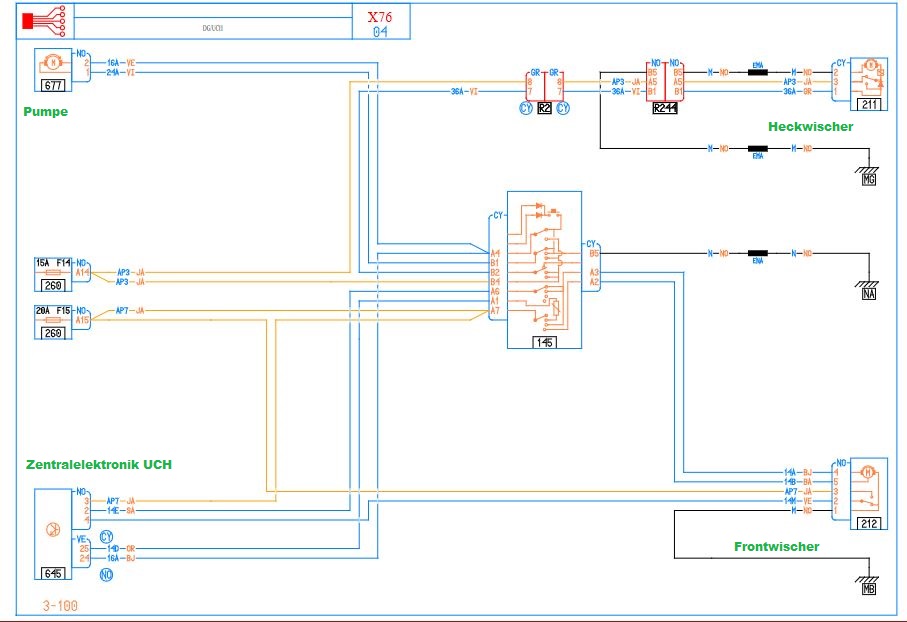Click the 3-100 page number
Screen dimensions: 907x622
click(60, 606)
